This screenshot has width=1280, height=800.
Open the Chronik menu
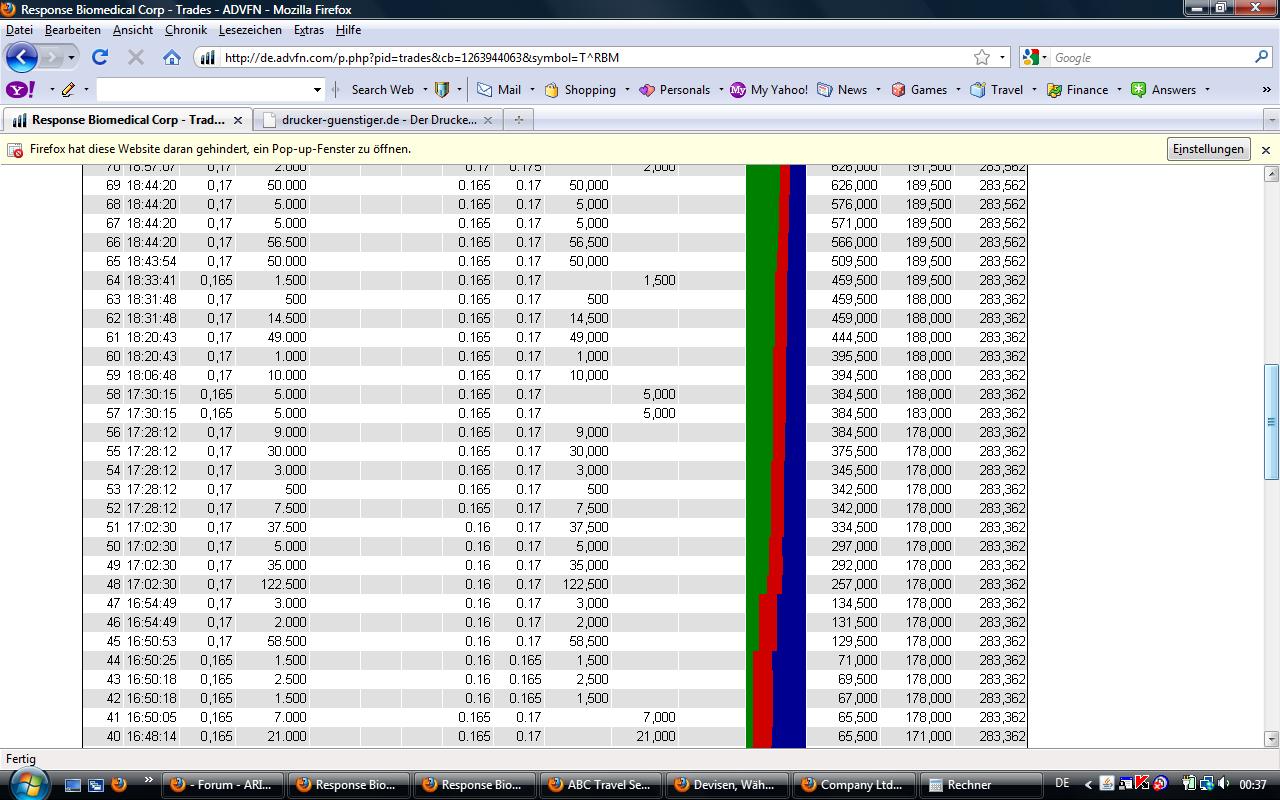(x=186, y=30)
